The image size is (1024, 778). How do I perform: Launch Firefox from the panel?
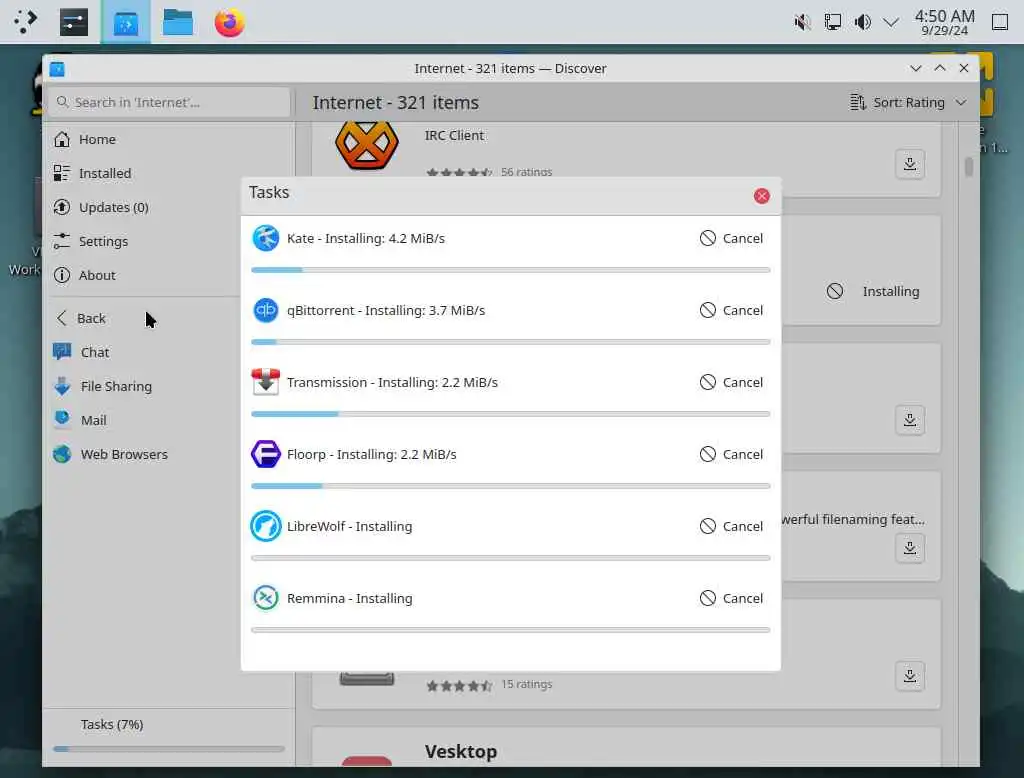pos(229,22)
